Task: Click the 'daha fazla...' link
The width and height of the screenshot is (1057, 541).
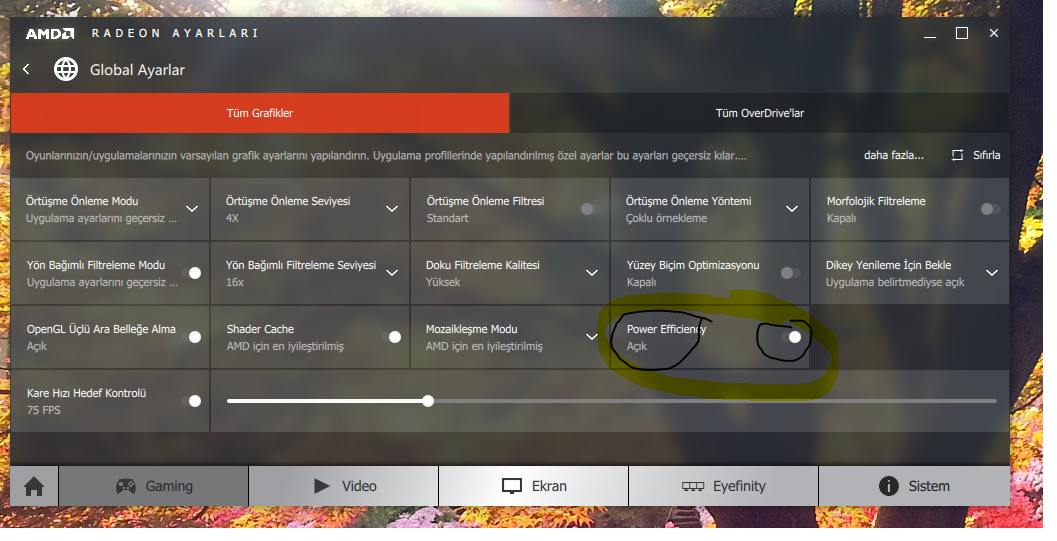Action: pyautogui.click(x=894, y=155)
